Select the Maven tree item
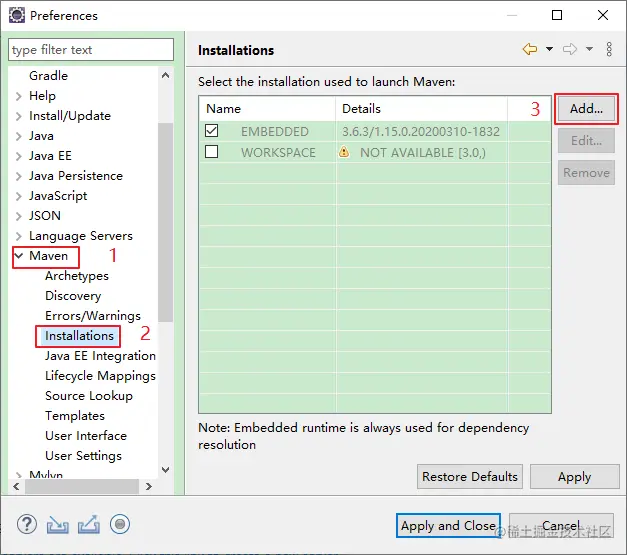This screenshot has height=555, width=627. (x=48, y=256)
